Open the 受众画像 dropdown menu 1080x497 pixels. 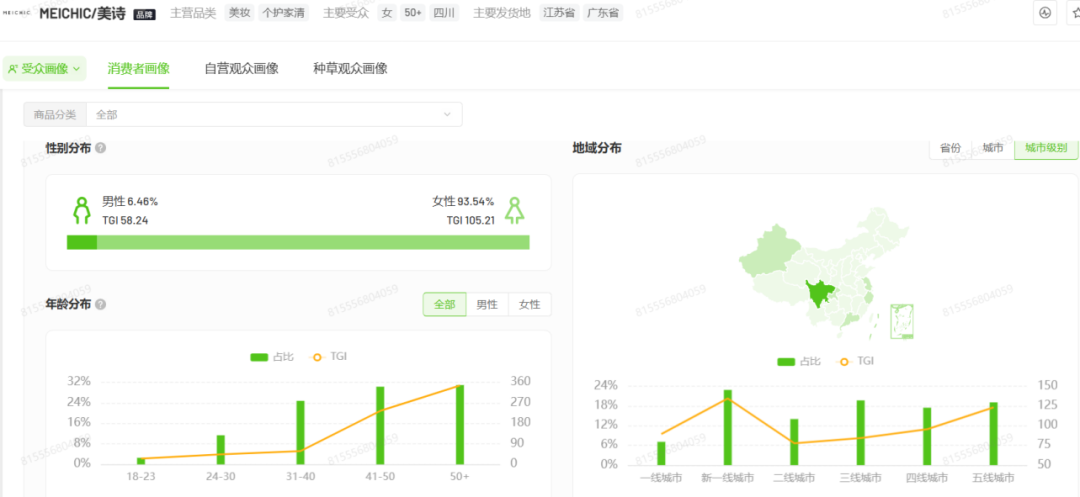click(44, 69)
